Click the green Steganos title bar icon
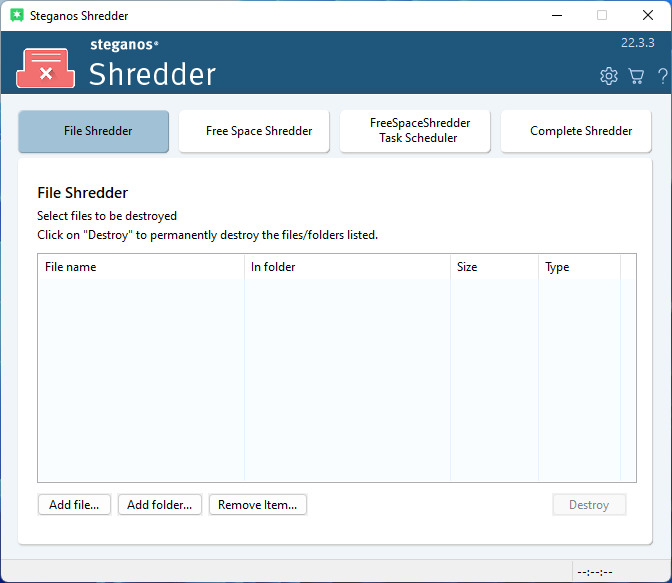Screen dimensions: 672x583 pos(17,16)
